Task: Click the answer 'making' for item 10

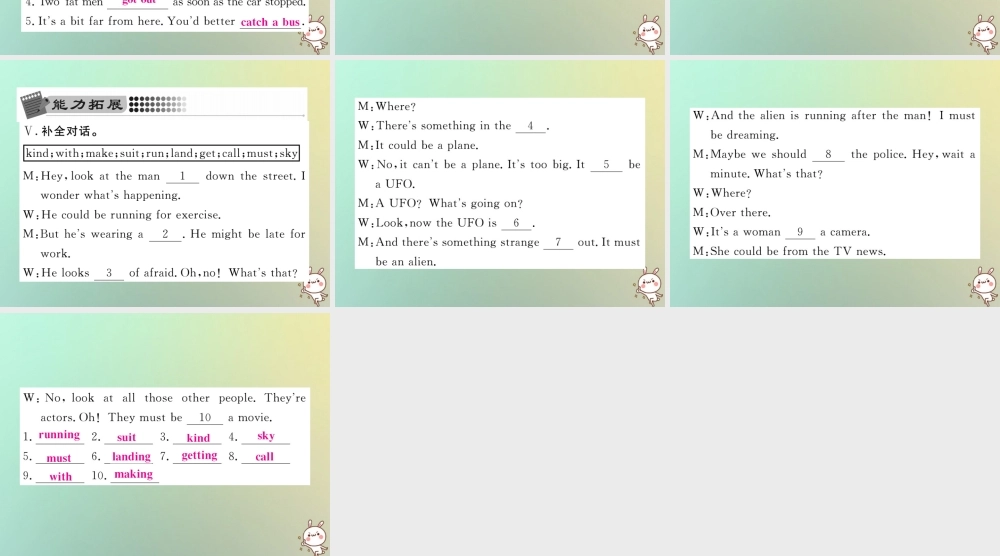Action: point(134,475)
